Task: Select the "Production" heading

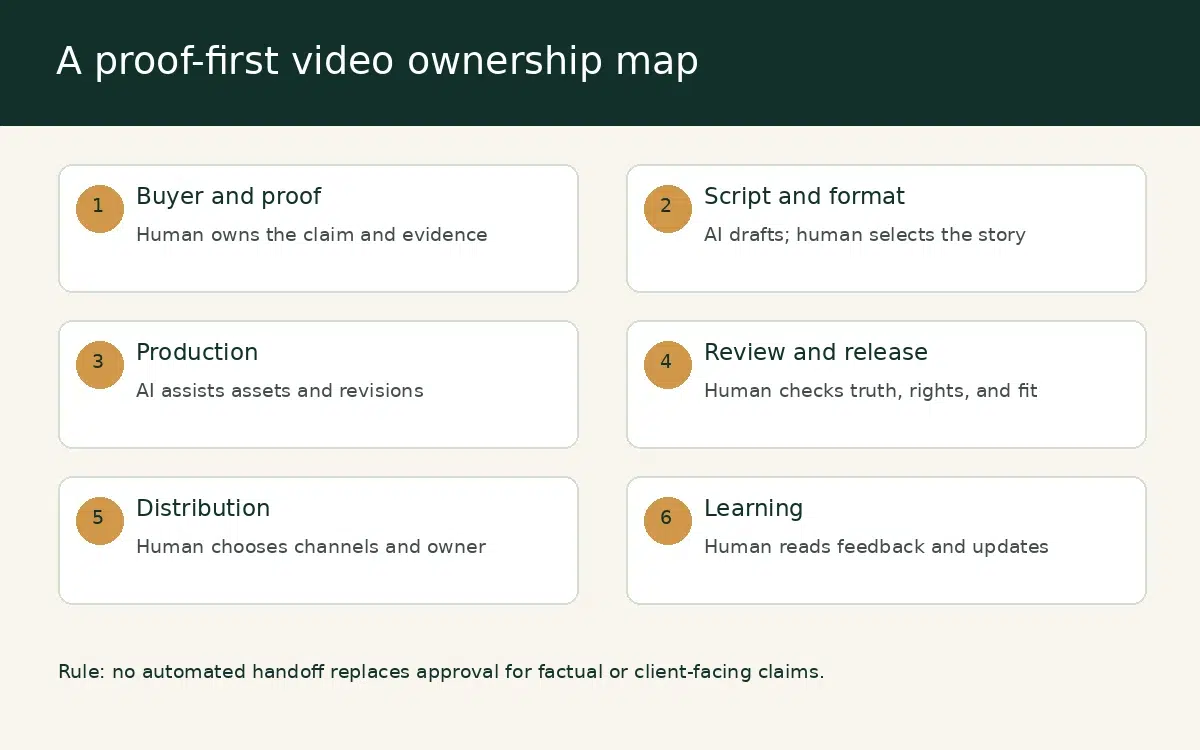Action: click(x=197, y=353)
